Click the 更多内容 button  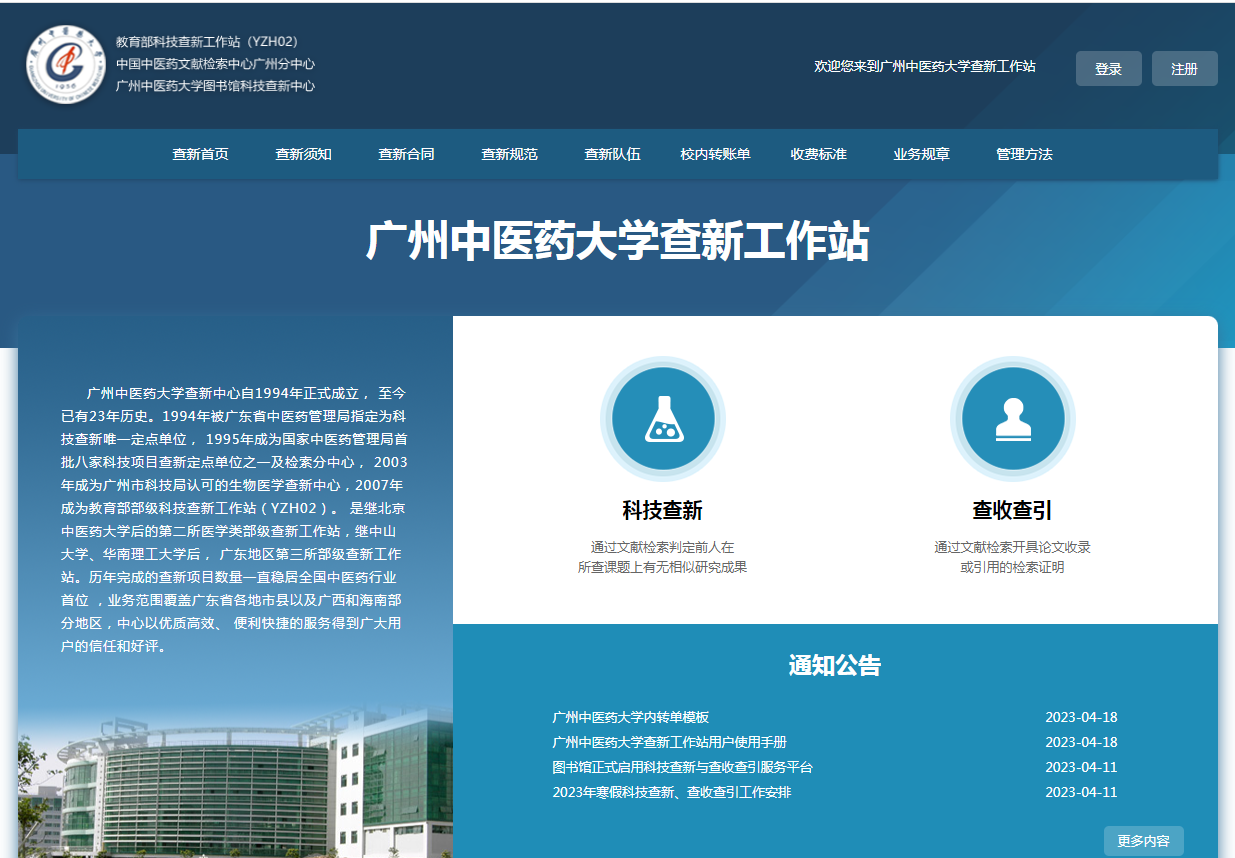[1144, 841]
